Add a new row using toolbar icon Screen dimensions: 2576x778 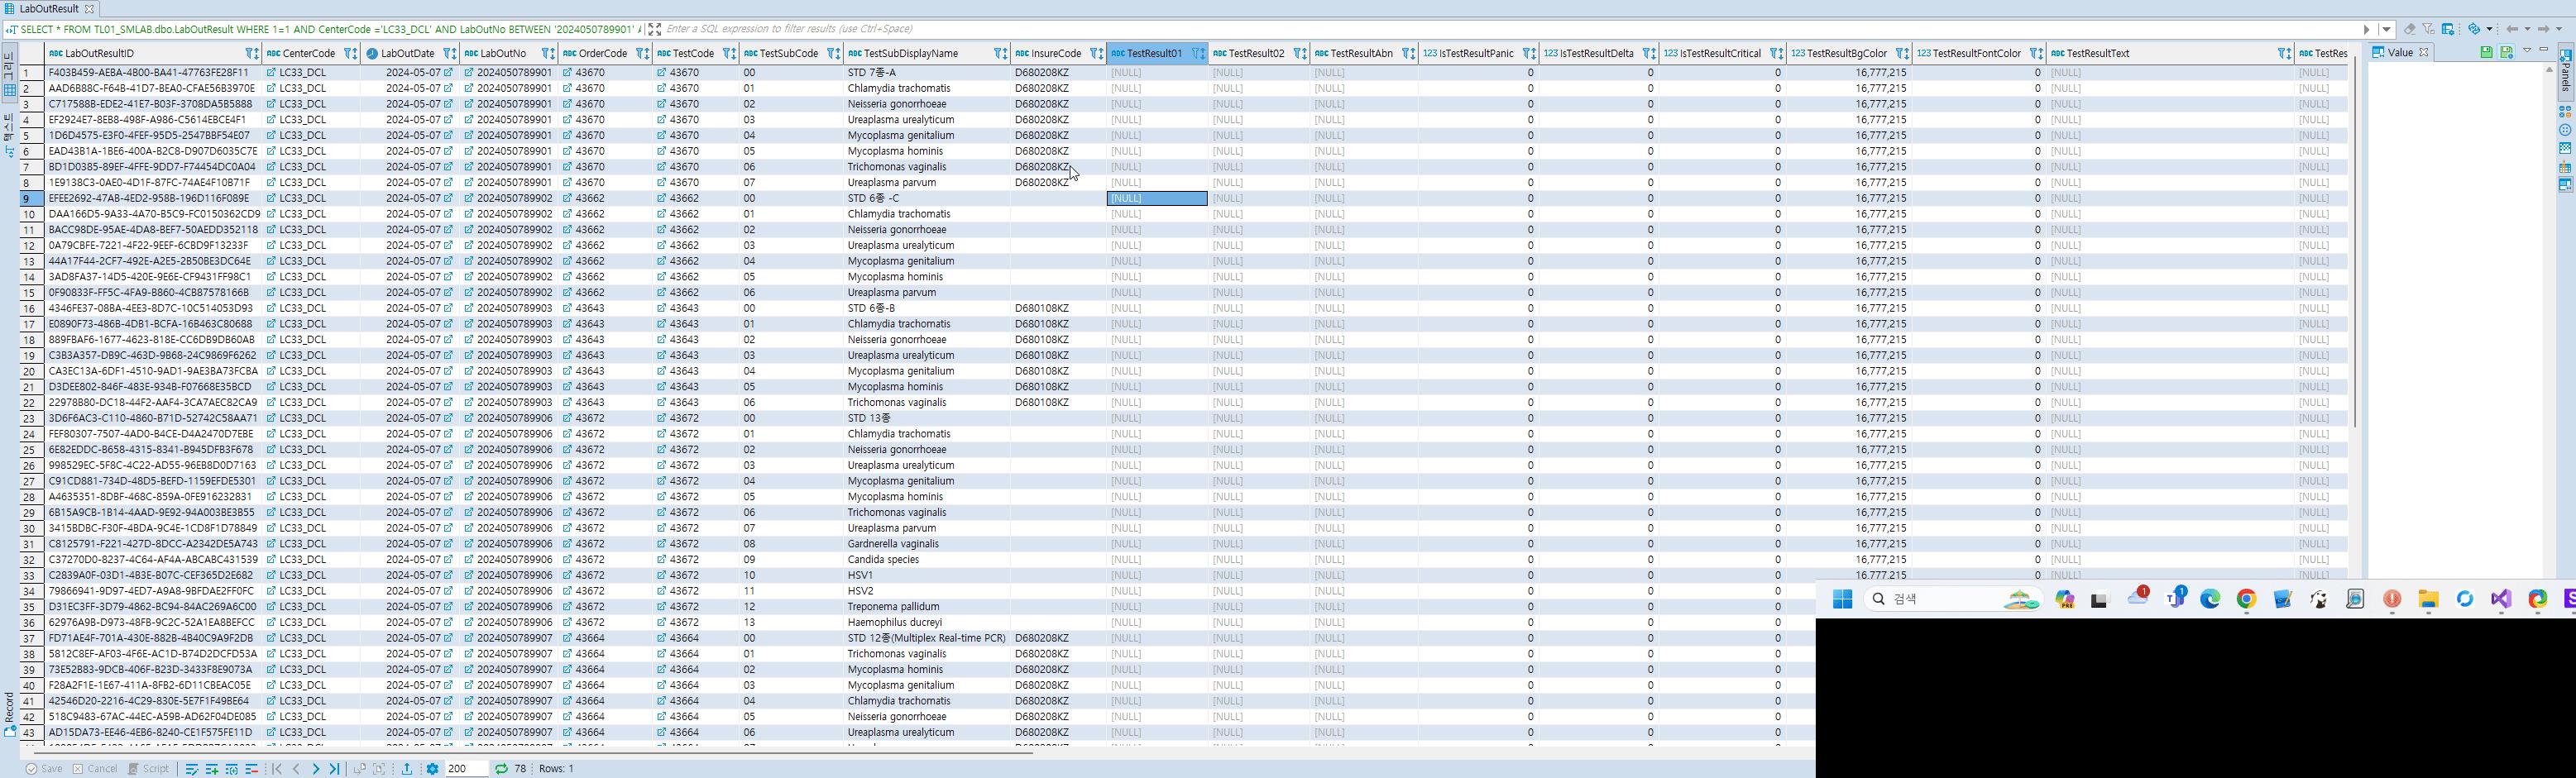click(x=211, y=769)
